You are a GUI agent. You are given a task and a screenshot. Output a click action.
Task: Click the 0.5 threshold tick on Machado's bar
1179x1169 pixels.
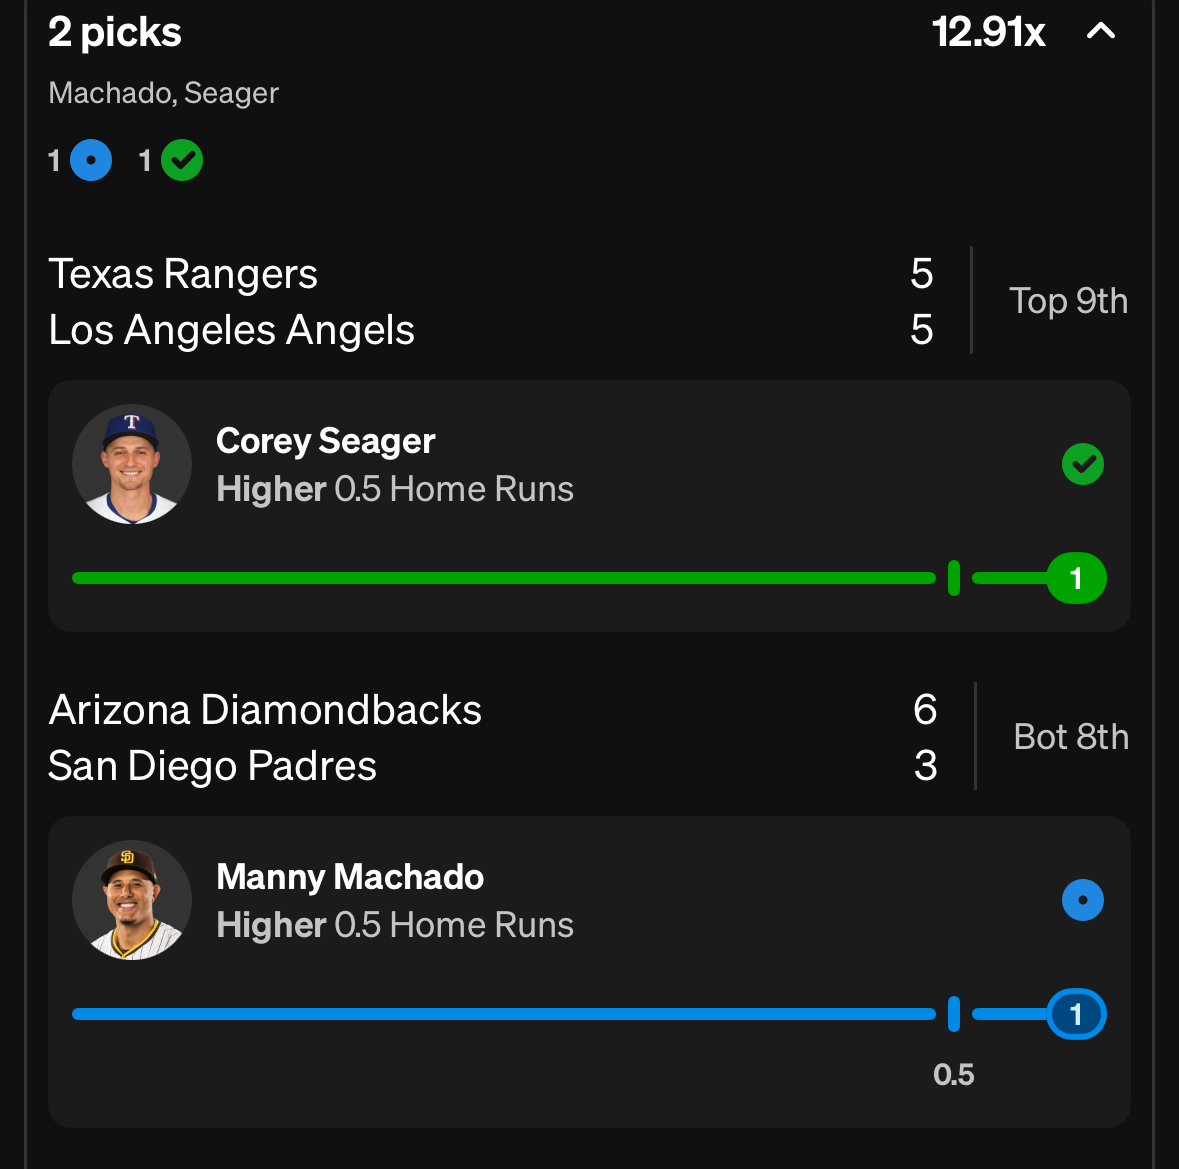pos(954,1014)
